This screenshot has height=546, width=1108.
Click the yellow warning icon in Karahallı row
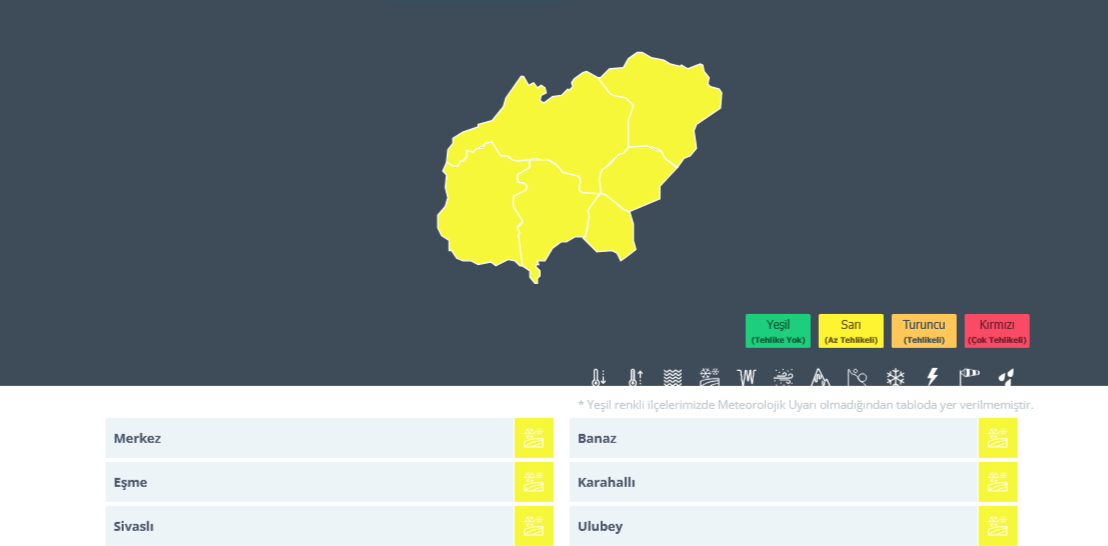click(998, 482)
